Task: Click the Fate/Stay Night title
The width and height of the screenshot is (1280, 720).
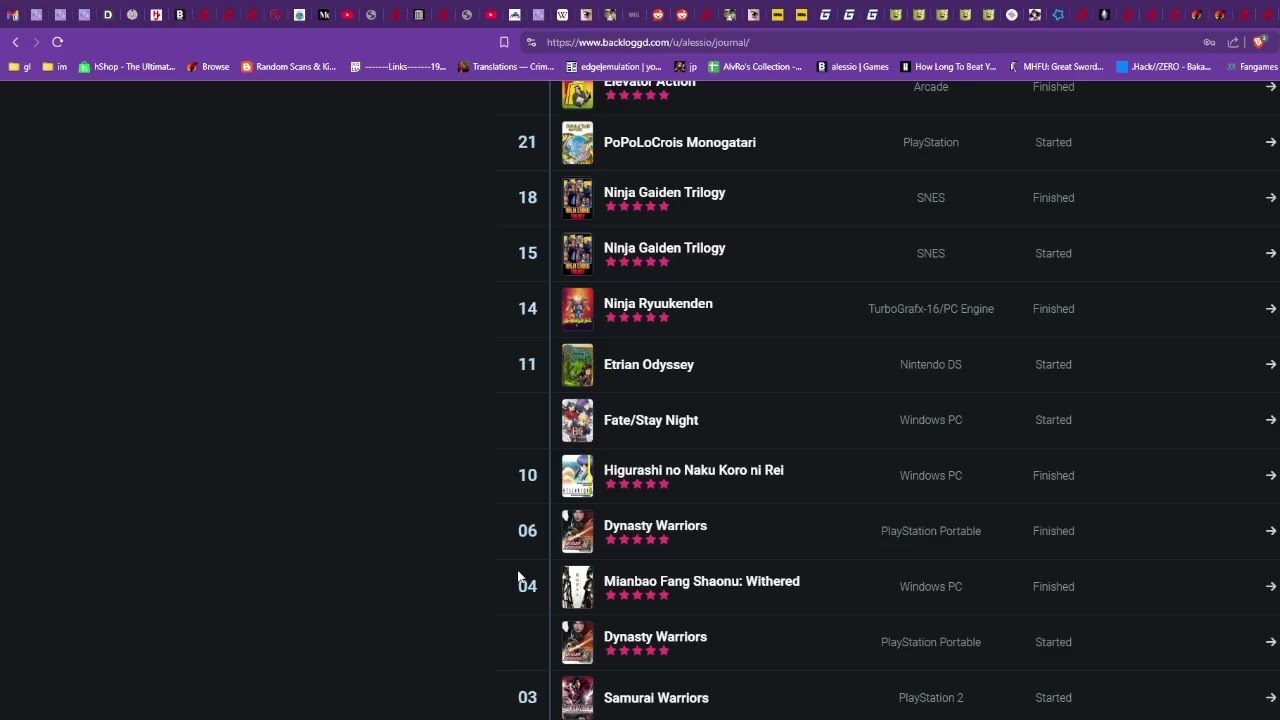Action: (x=651, y=420)
